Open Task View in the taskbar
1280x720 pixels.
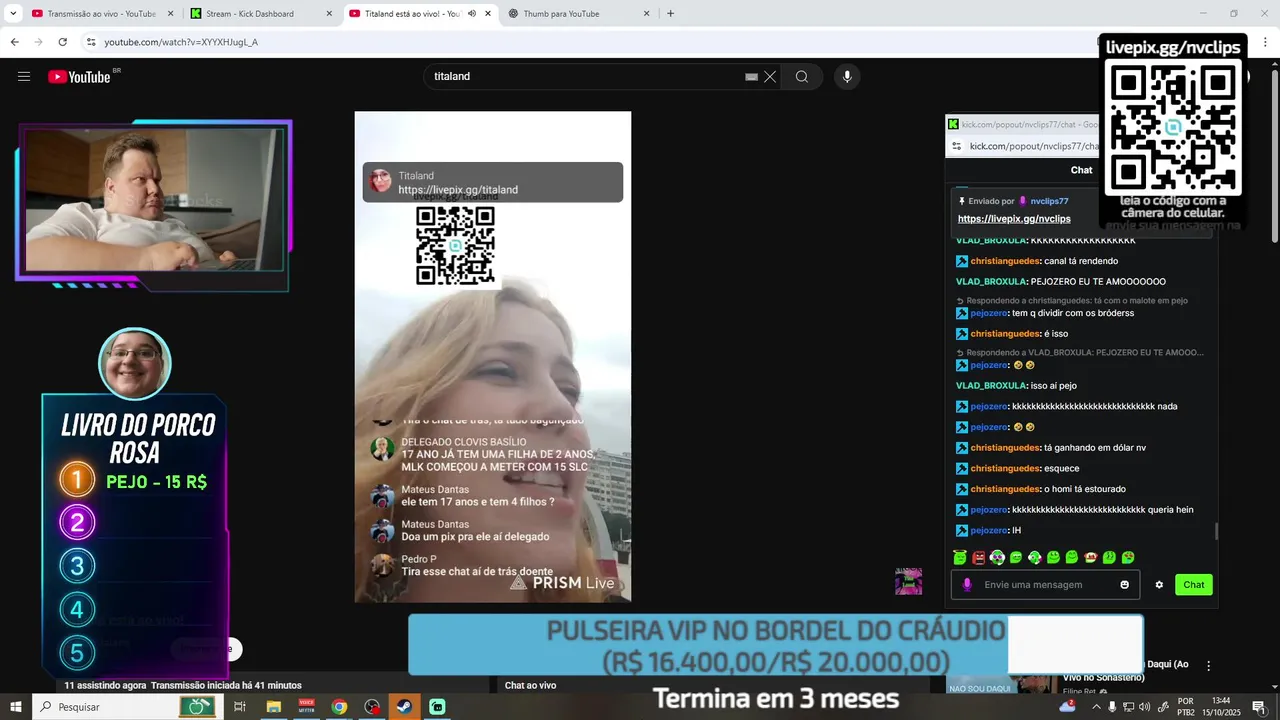click(x=240, y=707)
